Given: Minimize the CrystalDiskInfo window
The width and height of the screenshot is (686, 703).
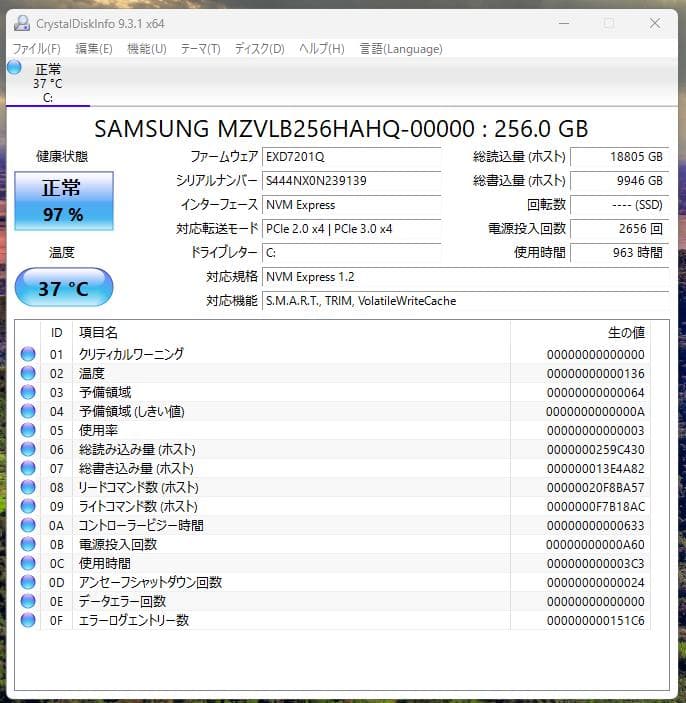Looking at the screenshot, I should [x=564, y=23].
